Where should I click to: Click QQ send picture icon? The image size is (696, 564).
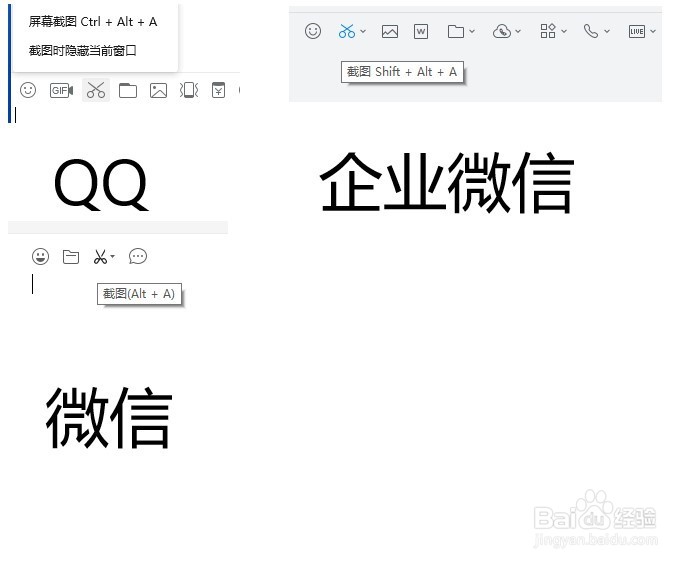158,91
